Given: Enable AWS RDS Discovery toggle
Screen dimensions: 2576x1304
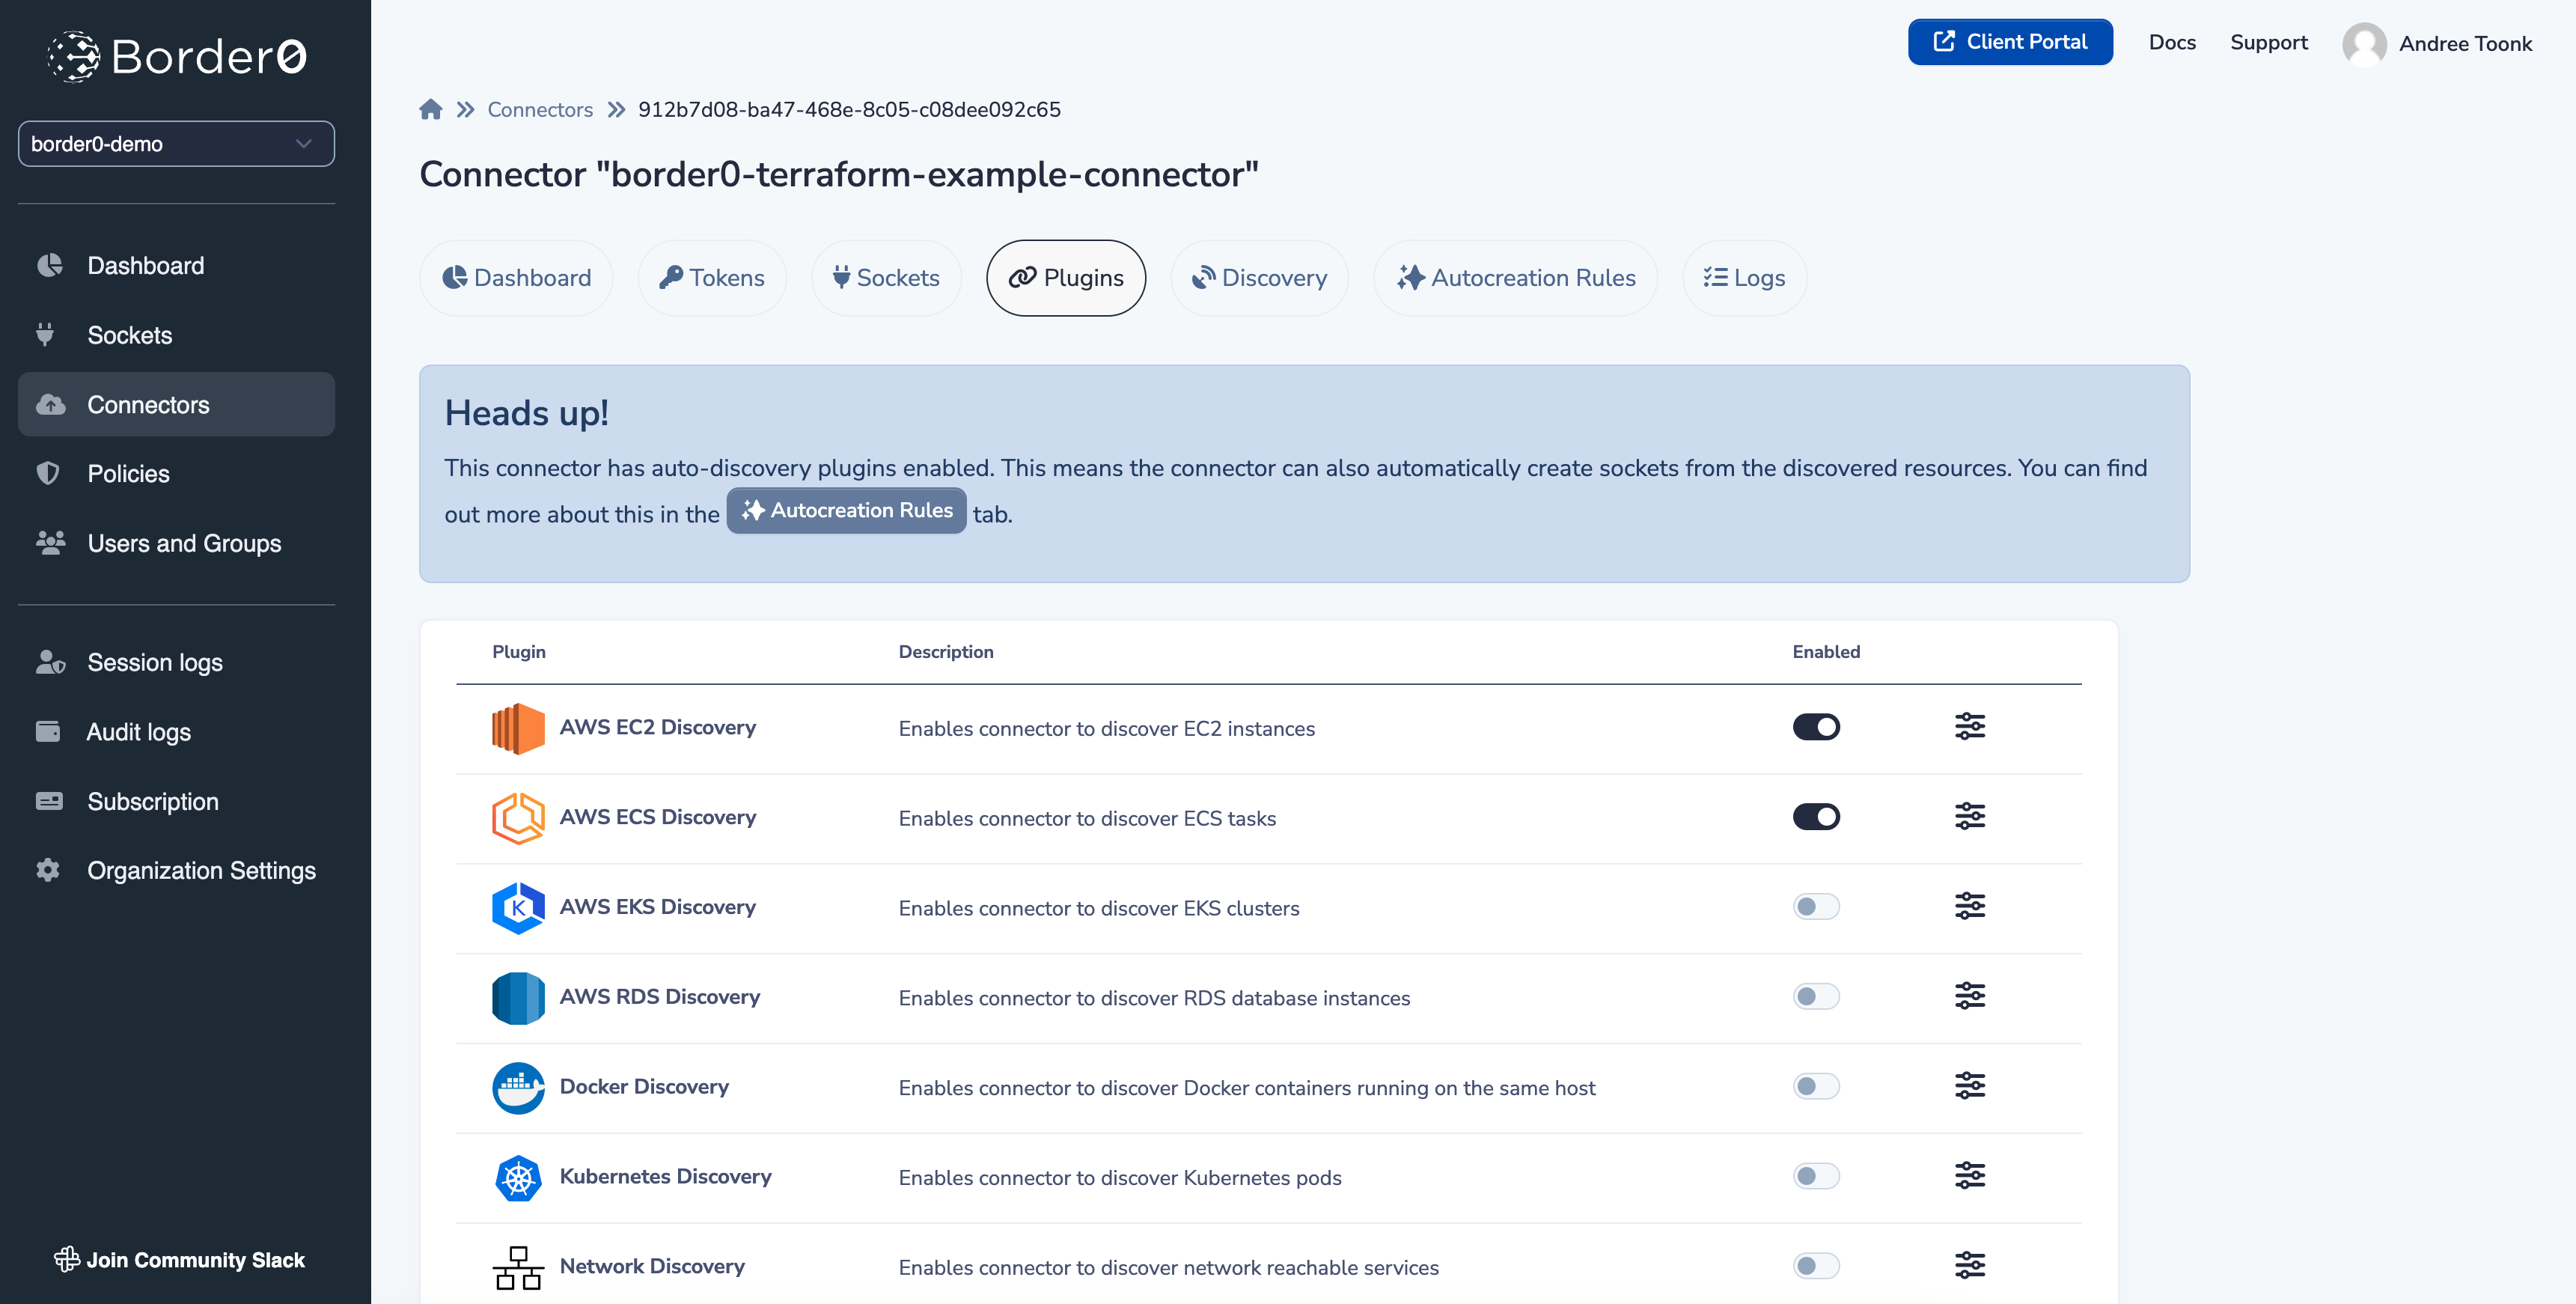Looking at the screenshot, I should pyautogui.click(x=1816, y=997).
